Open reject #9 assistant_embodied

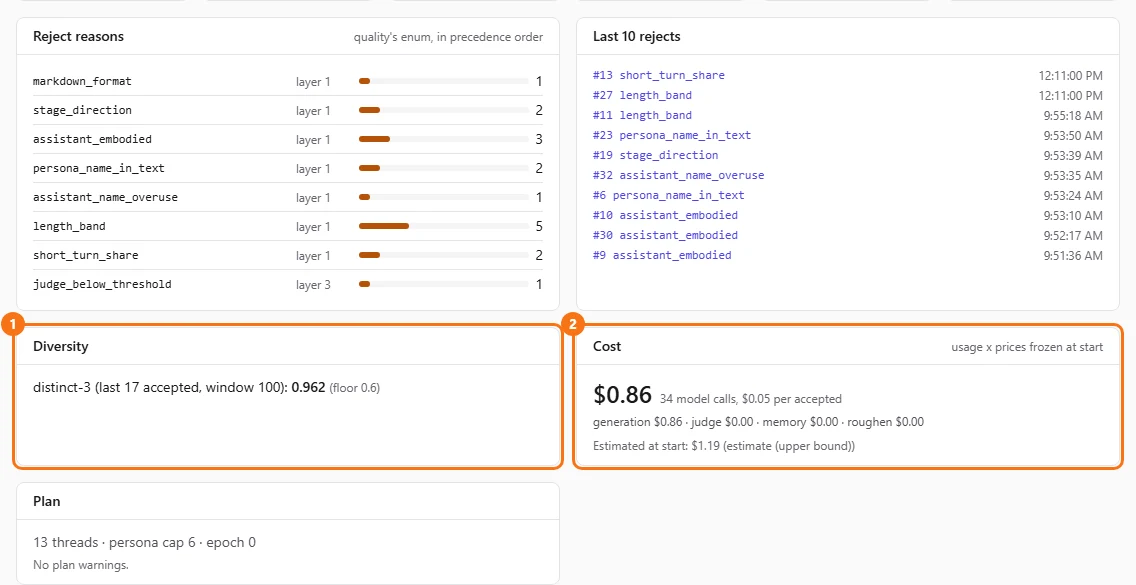tap(662, 255)
